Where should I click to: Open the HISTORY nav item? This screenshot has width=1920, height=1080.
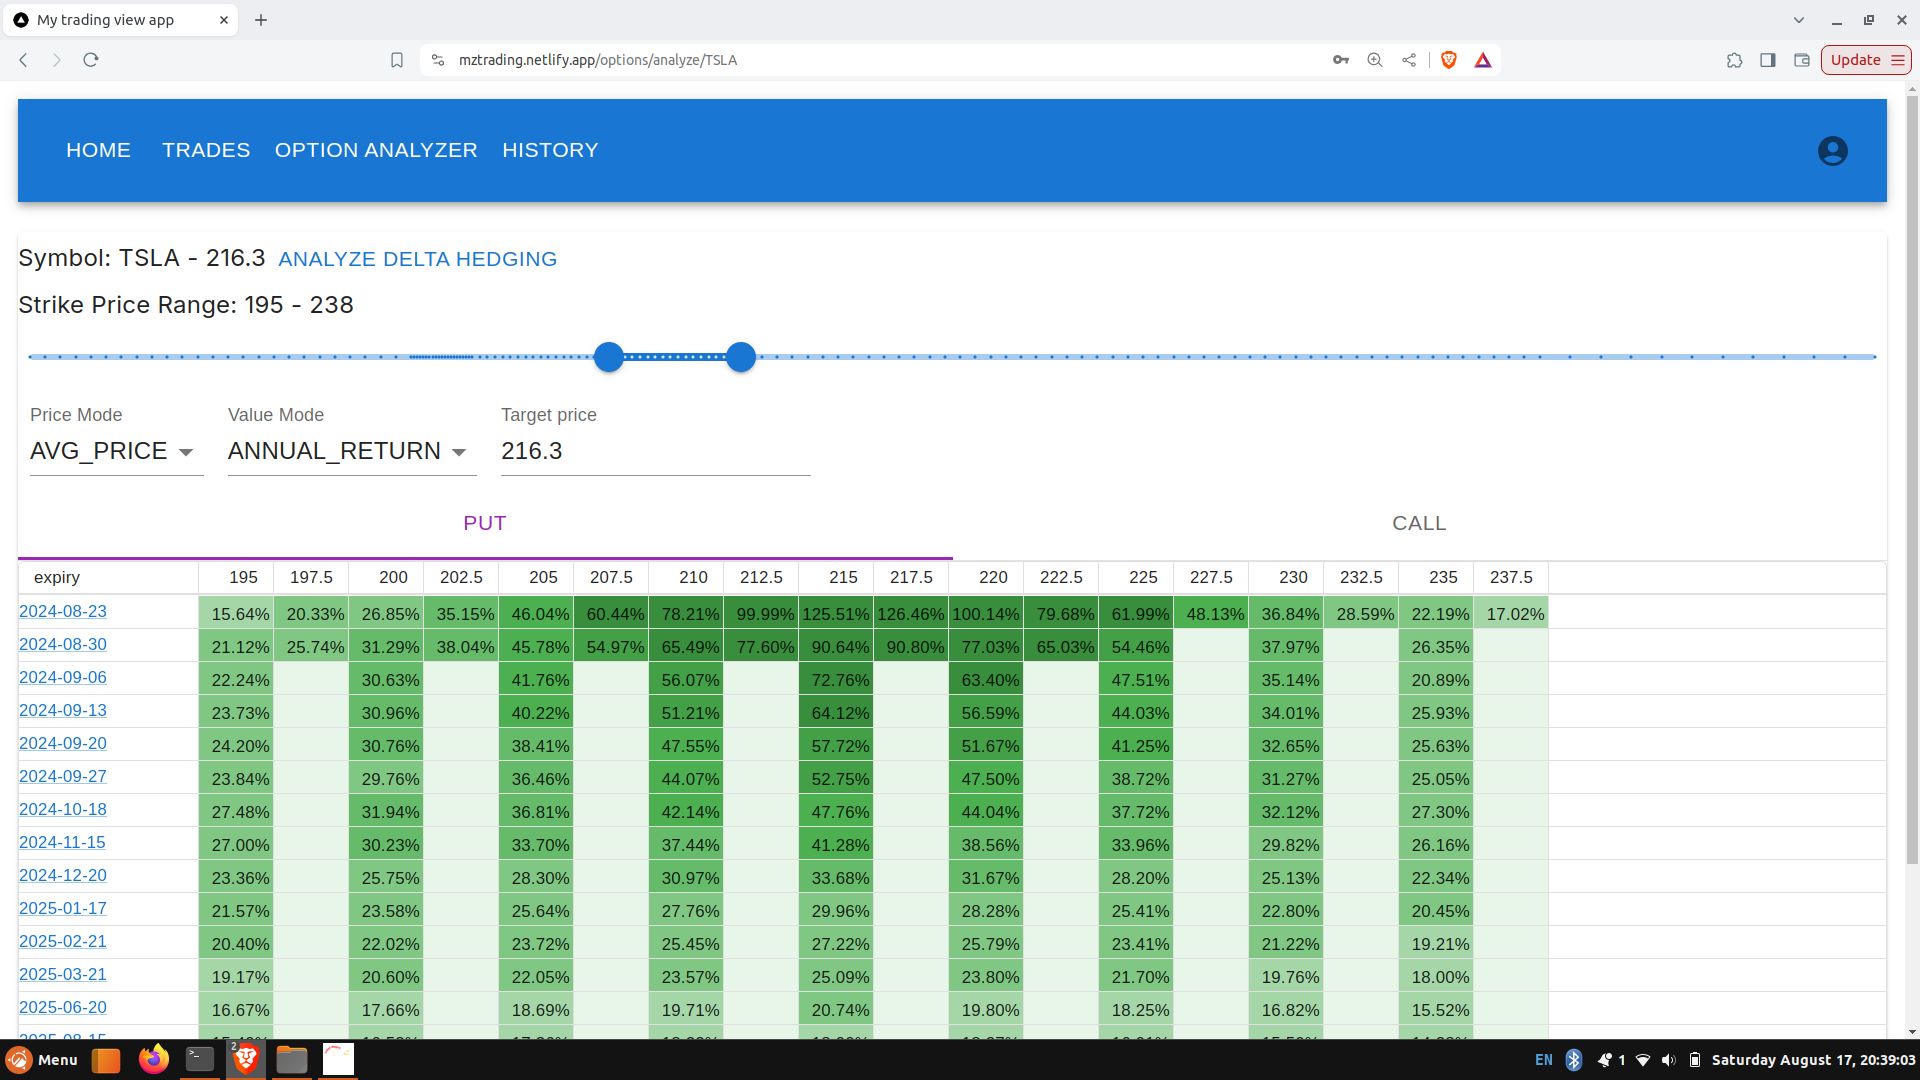(x=550, y=150)
